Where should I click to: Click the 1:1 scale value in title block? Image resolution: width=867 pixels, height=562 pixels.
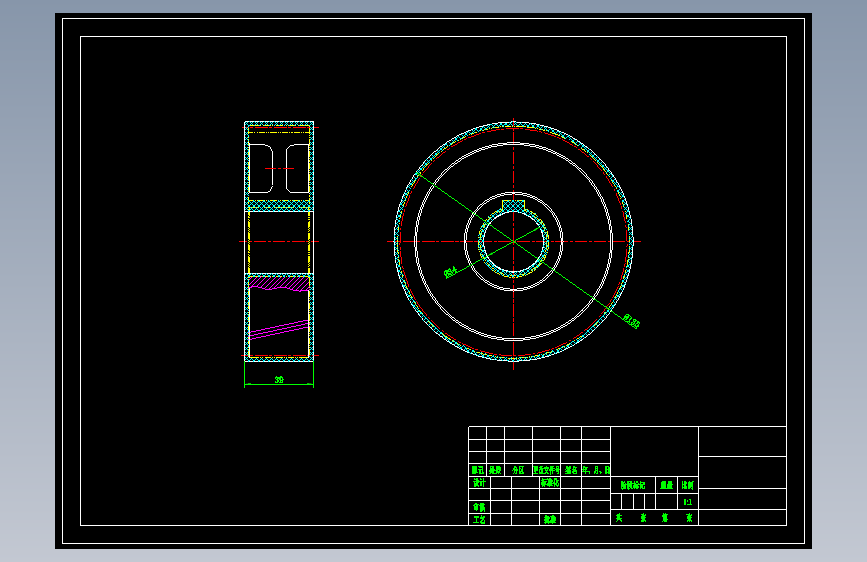688,502
